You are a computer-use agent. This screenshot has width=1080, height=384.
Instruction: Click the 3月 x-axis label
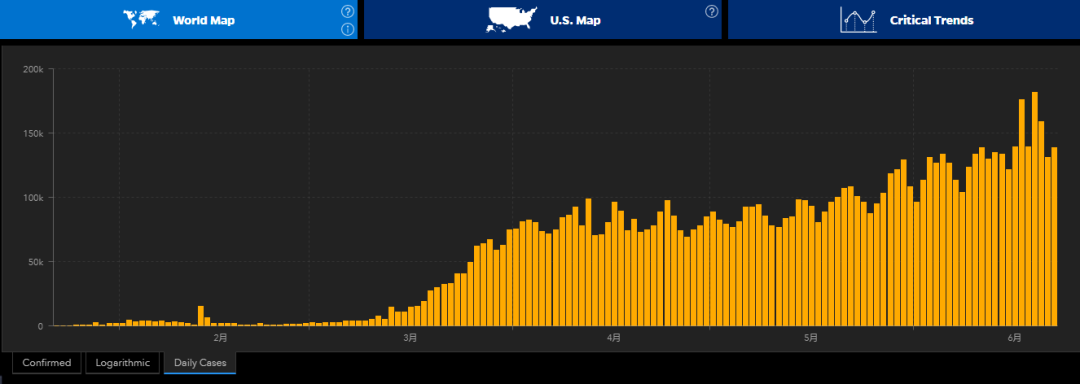(410, 338)
